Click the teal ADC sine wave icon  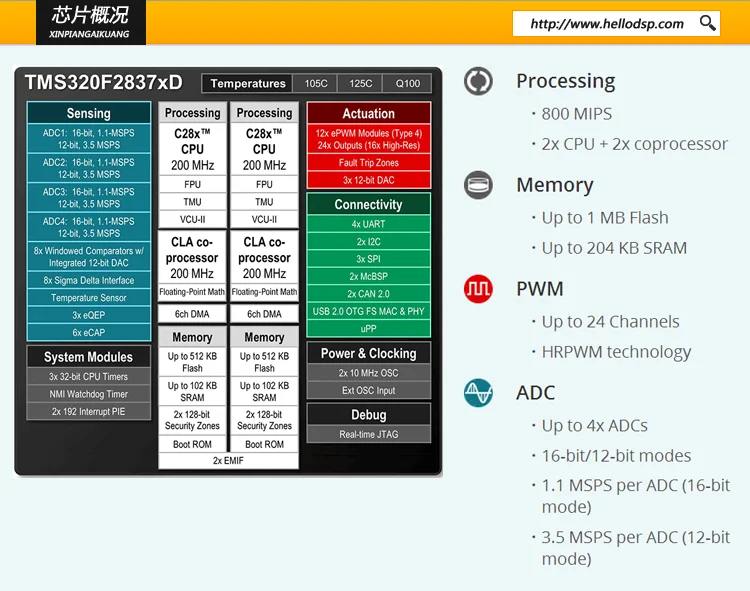pos(478,393)
